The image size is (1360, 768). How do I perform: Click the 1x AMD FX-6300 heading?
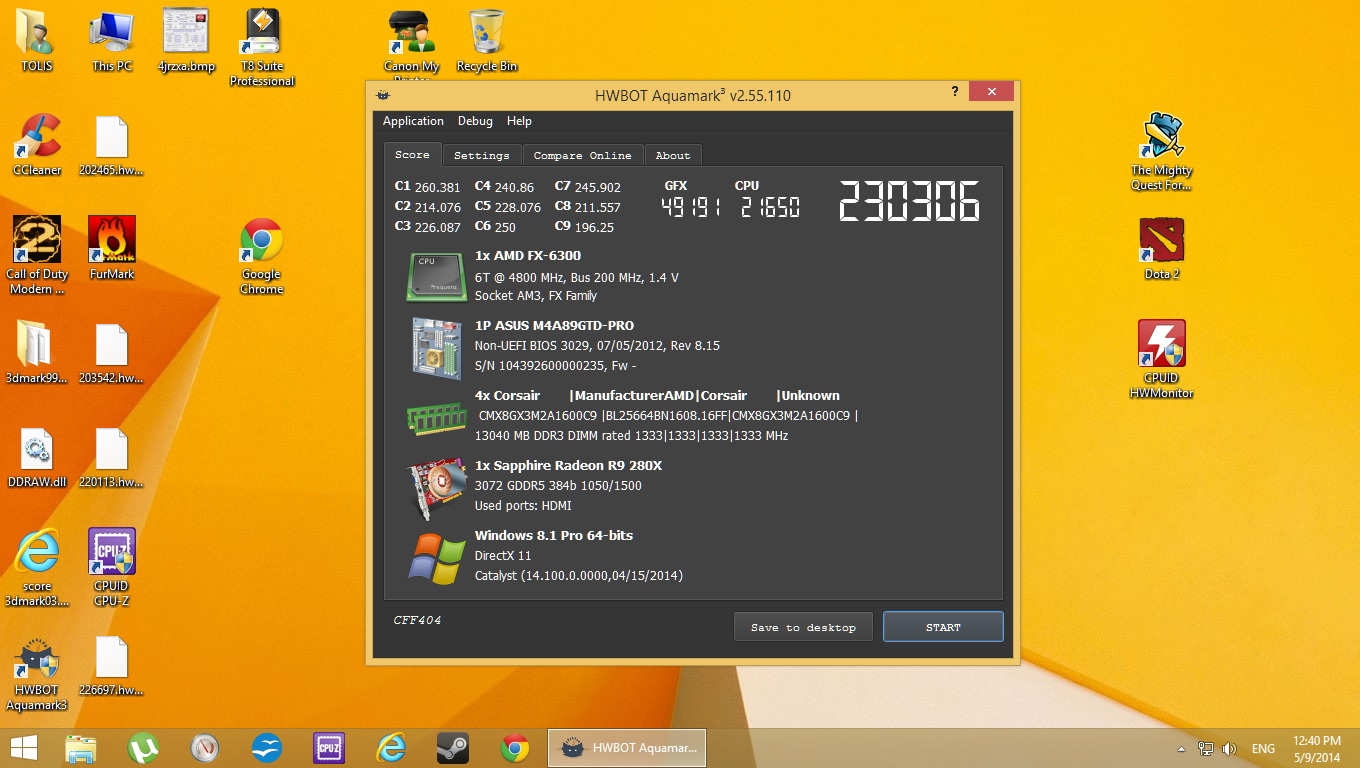tap(528, 256)
